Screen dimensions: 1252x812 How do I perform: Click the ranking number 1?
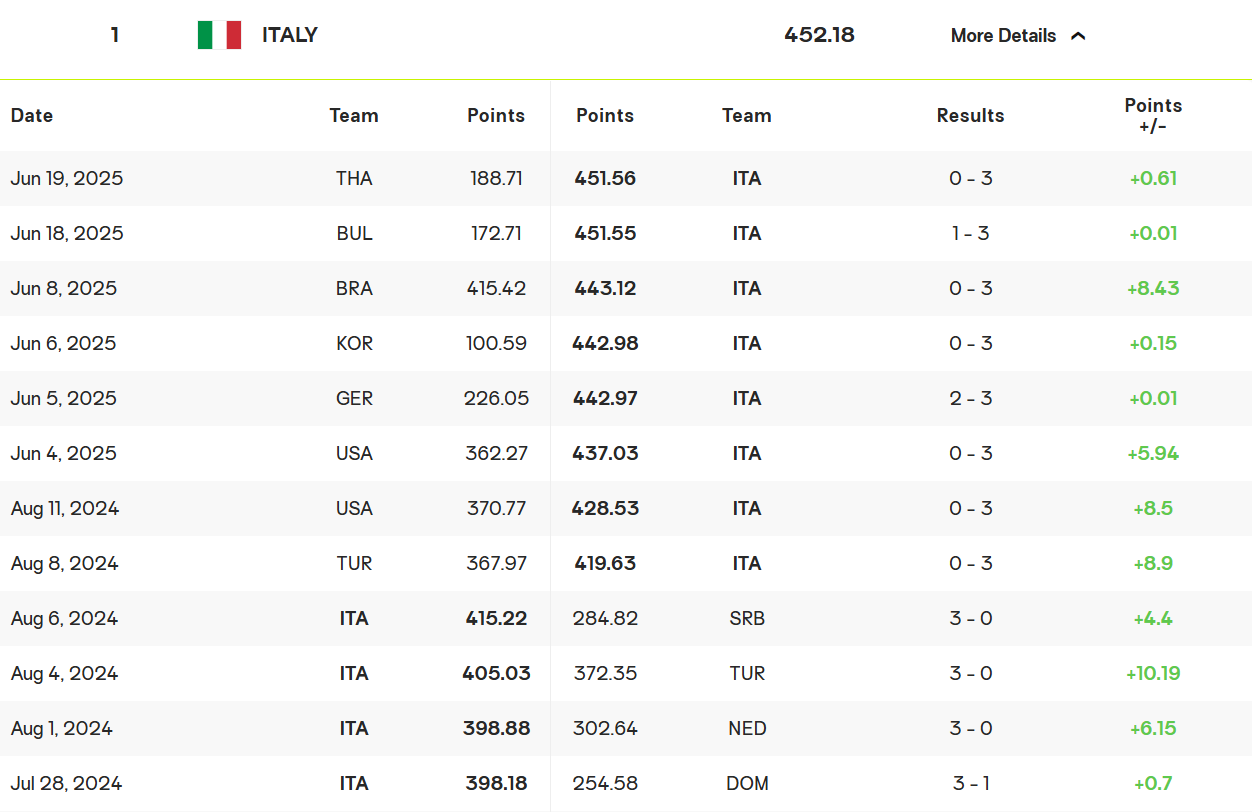tap(115, 35)
